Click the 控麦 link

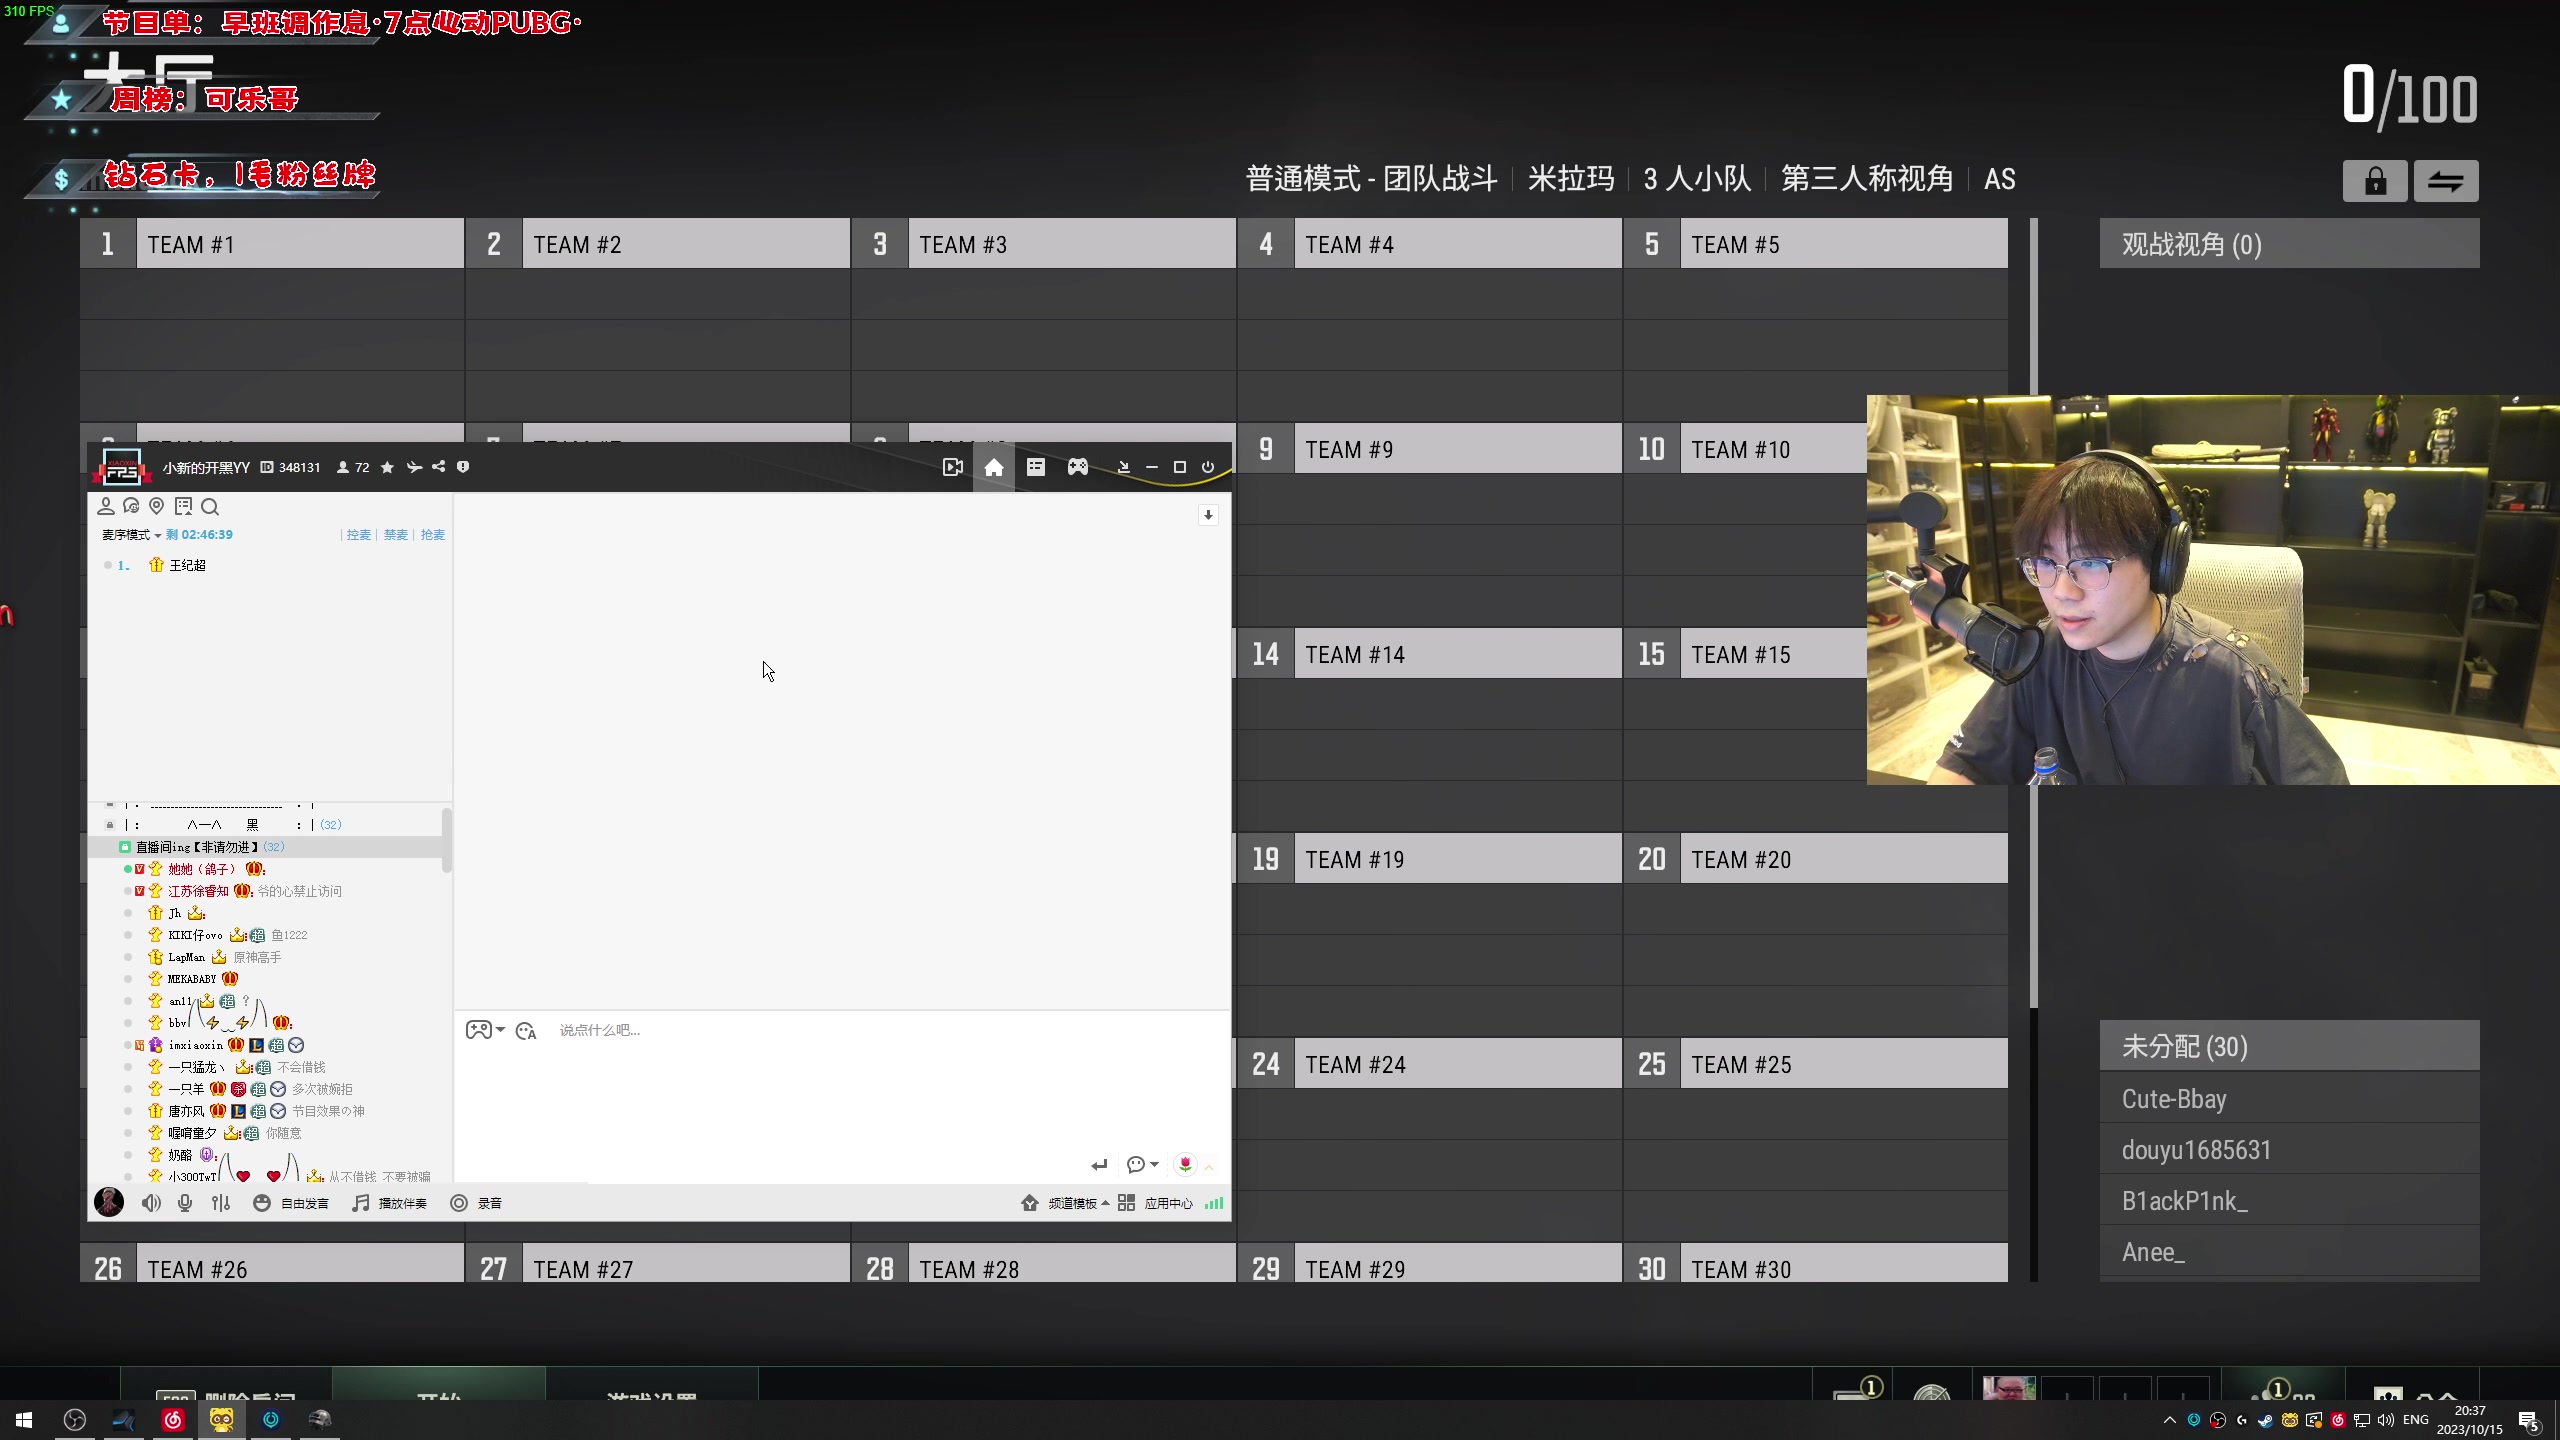(357, 535)
